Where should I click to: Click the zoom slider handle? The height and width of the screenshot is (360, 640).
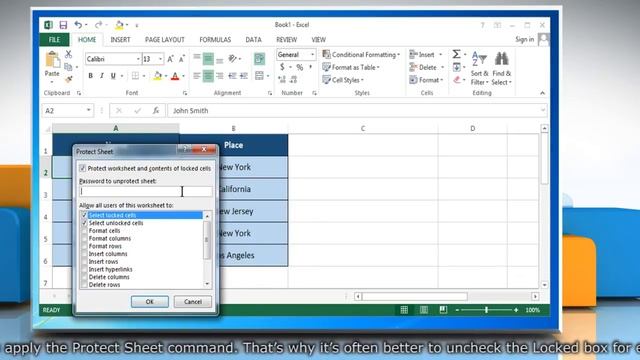(486, 310)
